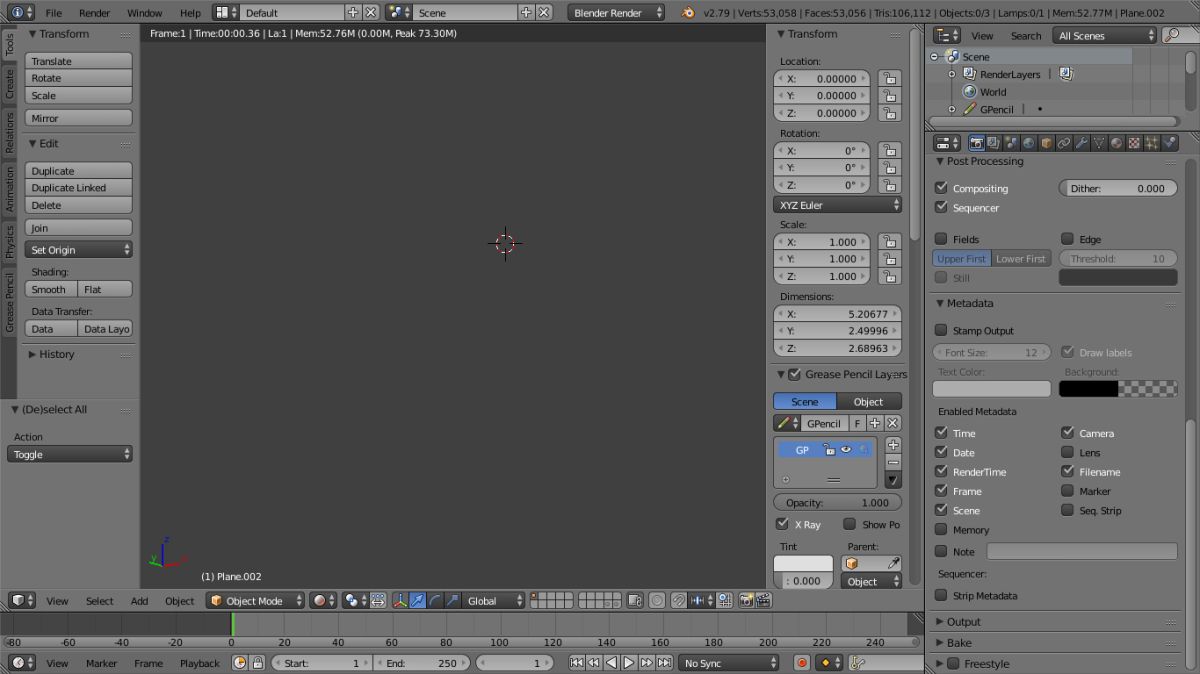This screenshot has height=674, width=1200.
Task: Open the Help menu
Action: [x=190, y=13]
